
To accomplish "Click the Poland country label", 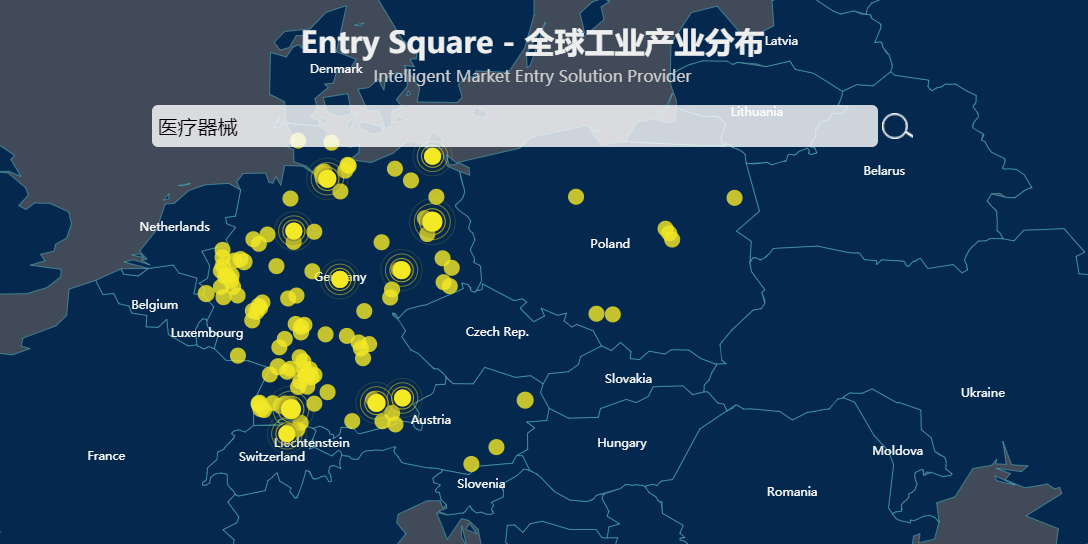I will (610, 244).
